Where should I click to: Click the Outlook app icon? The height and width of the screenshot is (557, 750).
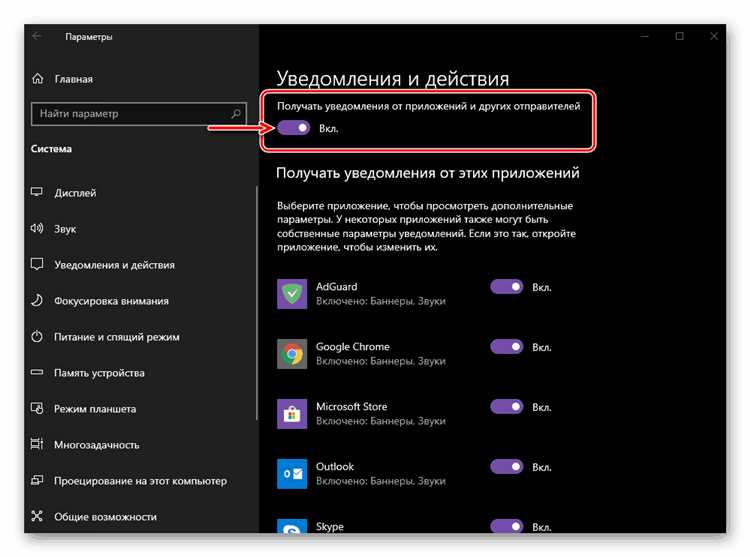pos(293,473)
